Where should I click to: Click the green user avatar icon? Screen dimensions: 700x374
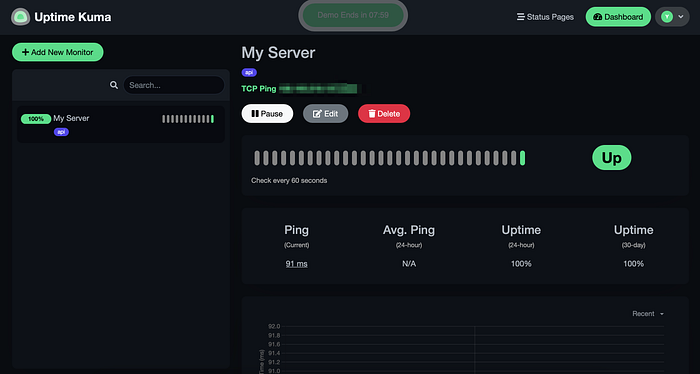click(x=667, y=17)
